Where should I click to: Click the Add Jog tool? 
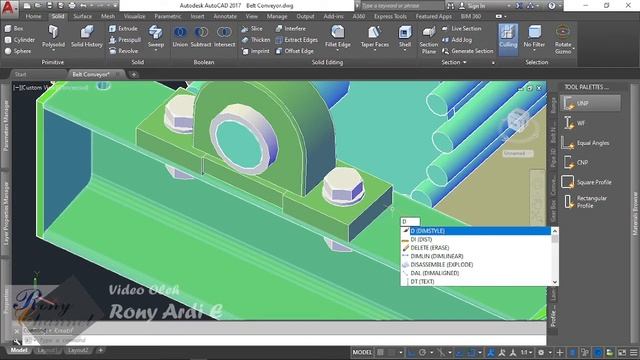coord(457,40)
